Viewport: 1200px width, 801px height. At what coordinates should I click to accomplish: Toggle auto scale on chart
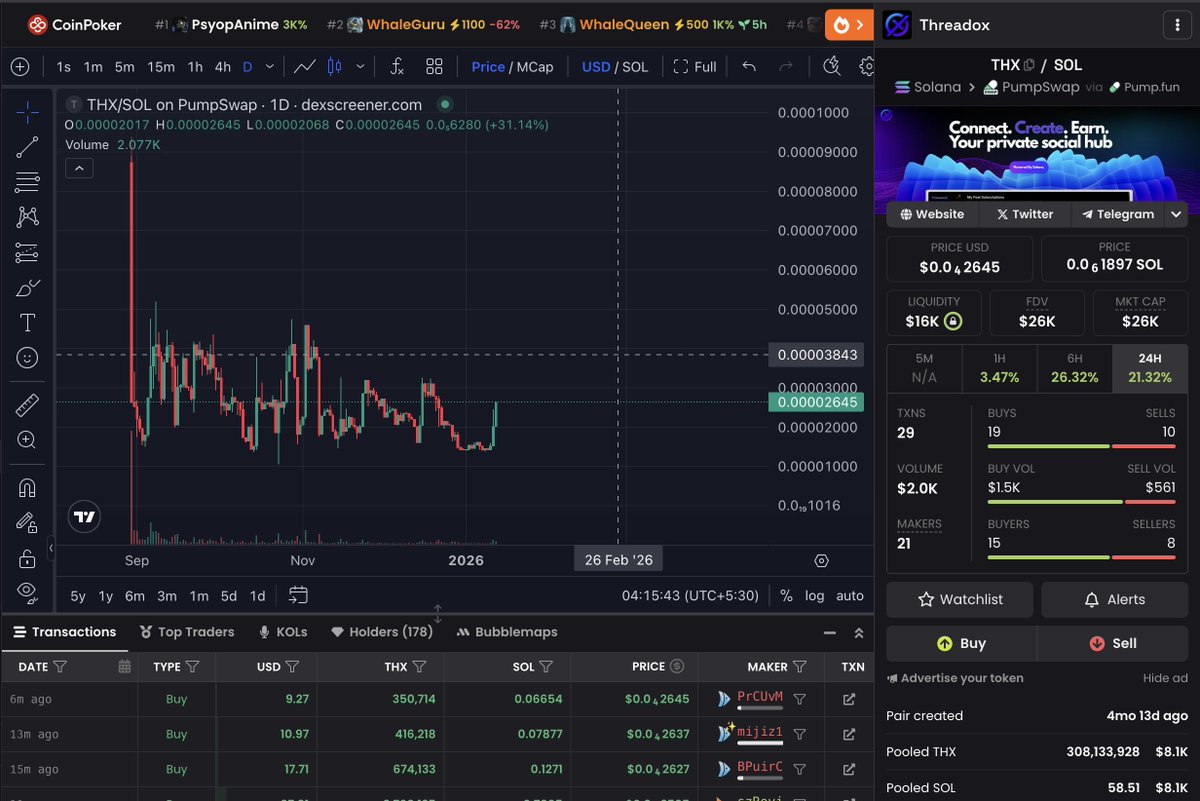[x=850, y=596]
